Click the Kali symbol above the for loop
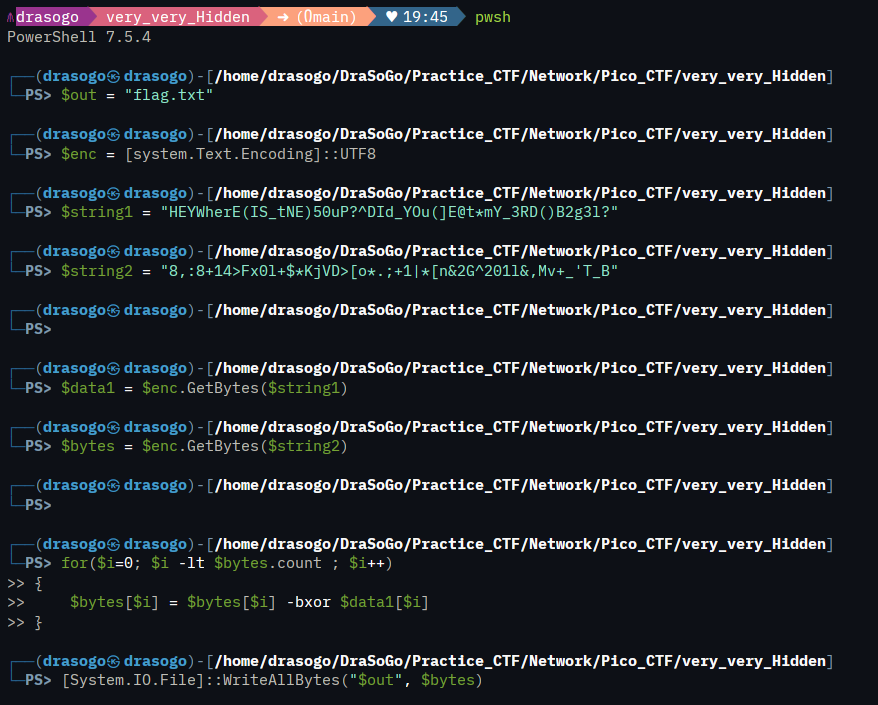878x705 pixels. pyautogui.click(x=114, y=544)
